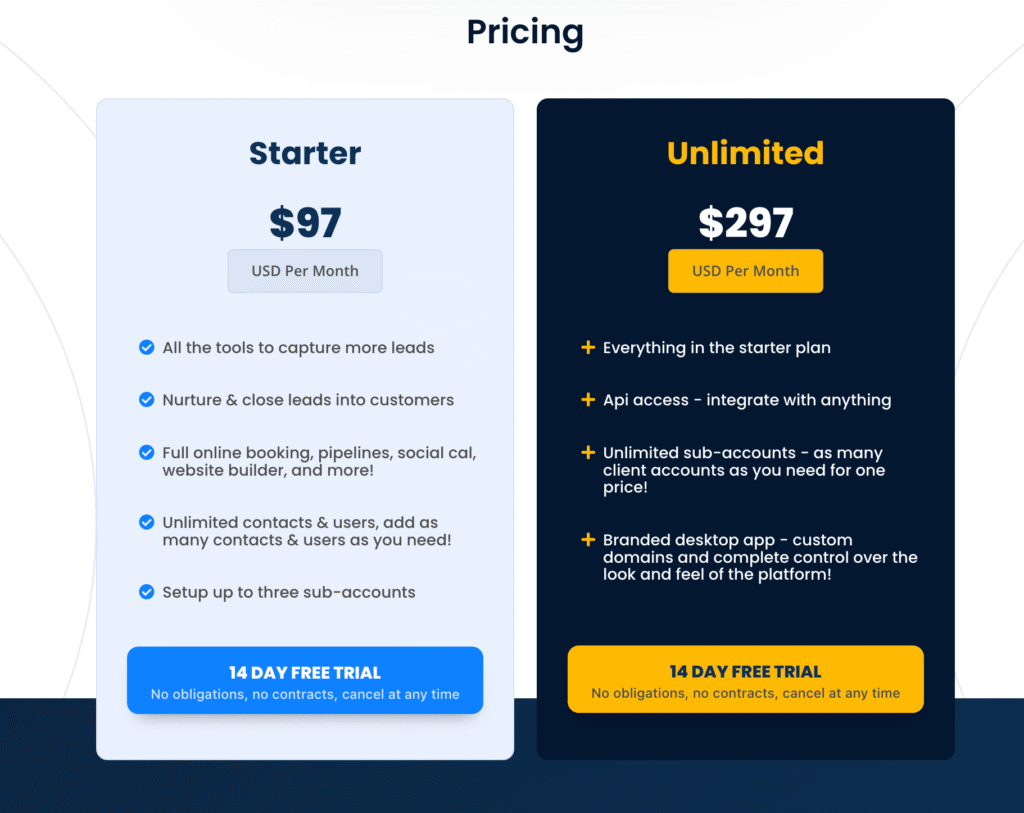The height and width of the screenshot is (813, 1024).
Task: Click Setup up to three sub-accounts text
Action: pyautogui.click(x=289, y=592)
